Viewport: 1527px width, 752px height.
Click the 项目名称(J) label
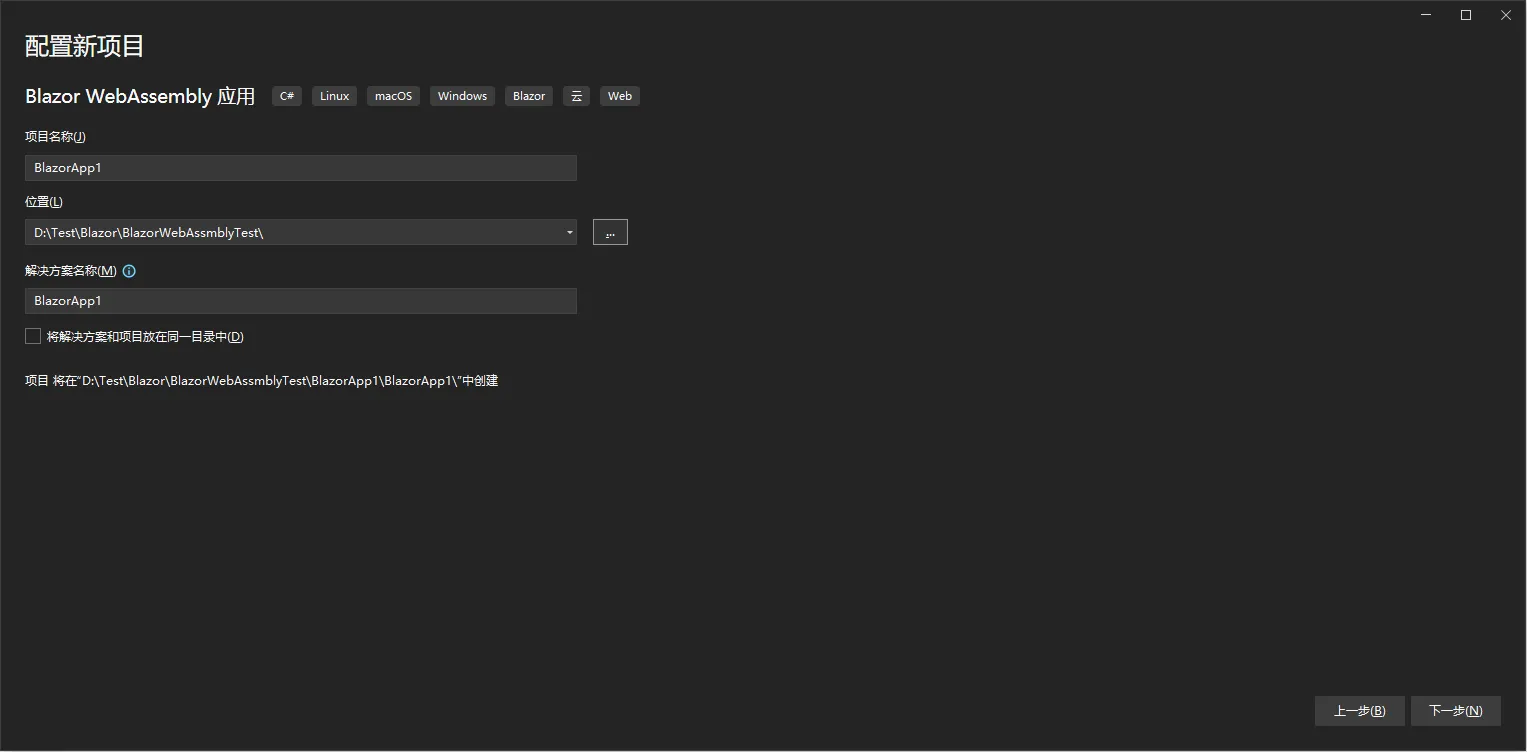(56, 137)
